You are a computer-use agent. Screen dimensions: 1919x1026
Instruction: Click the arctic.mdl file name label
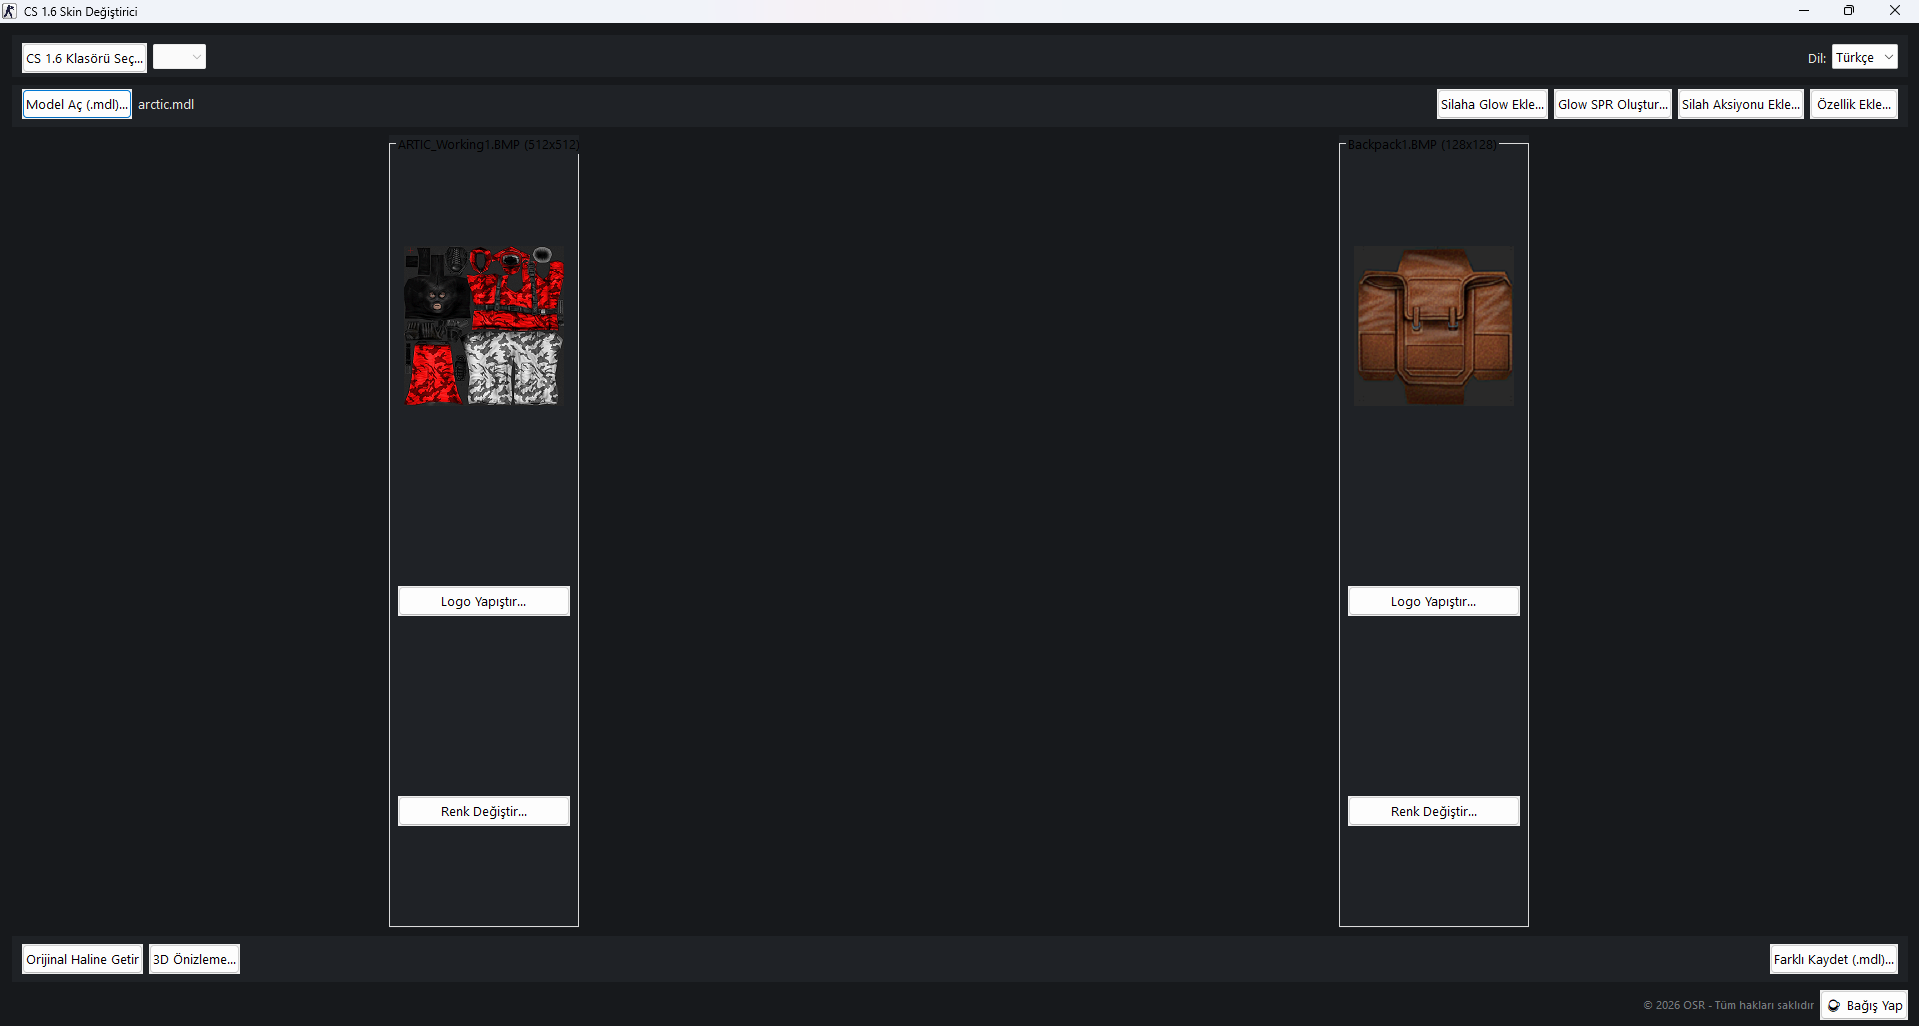tap(166, 104)
